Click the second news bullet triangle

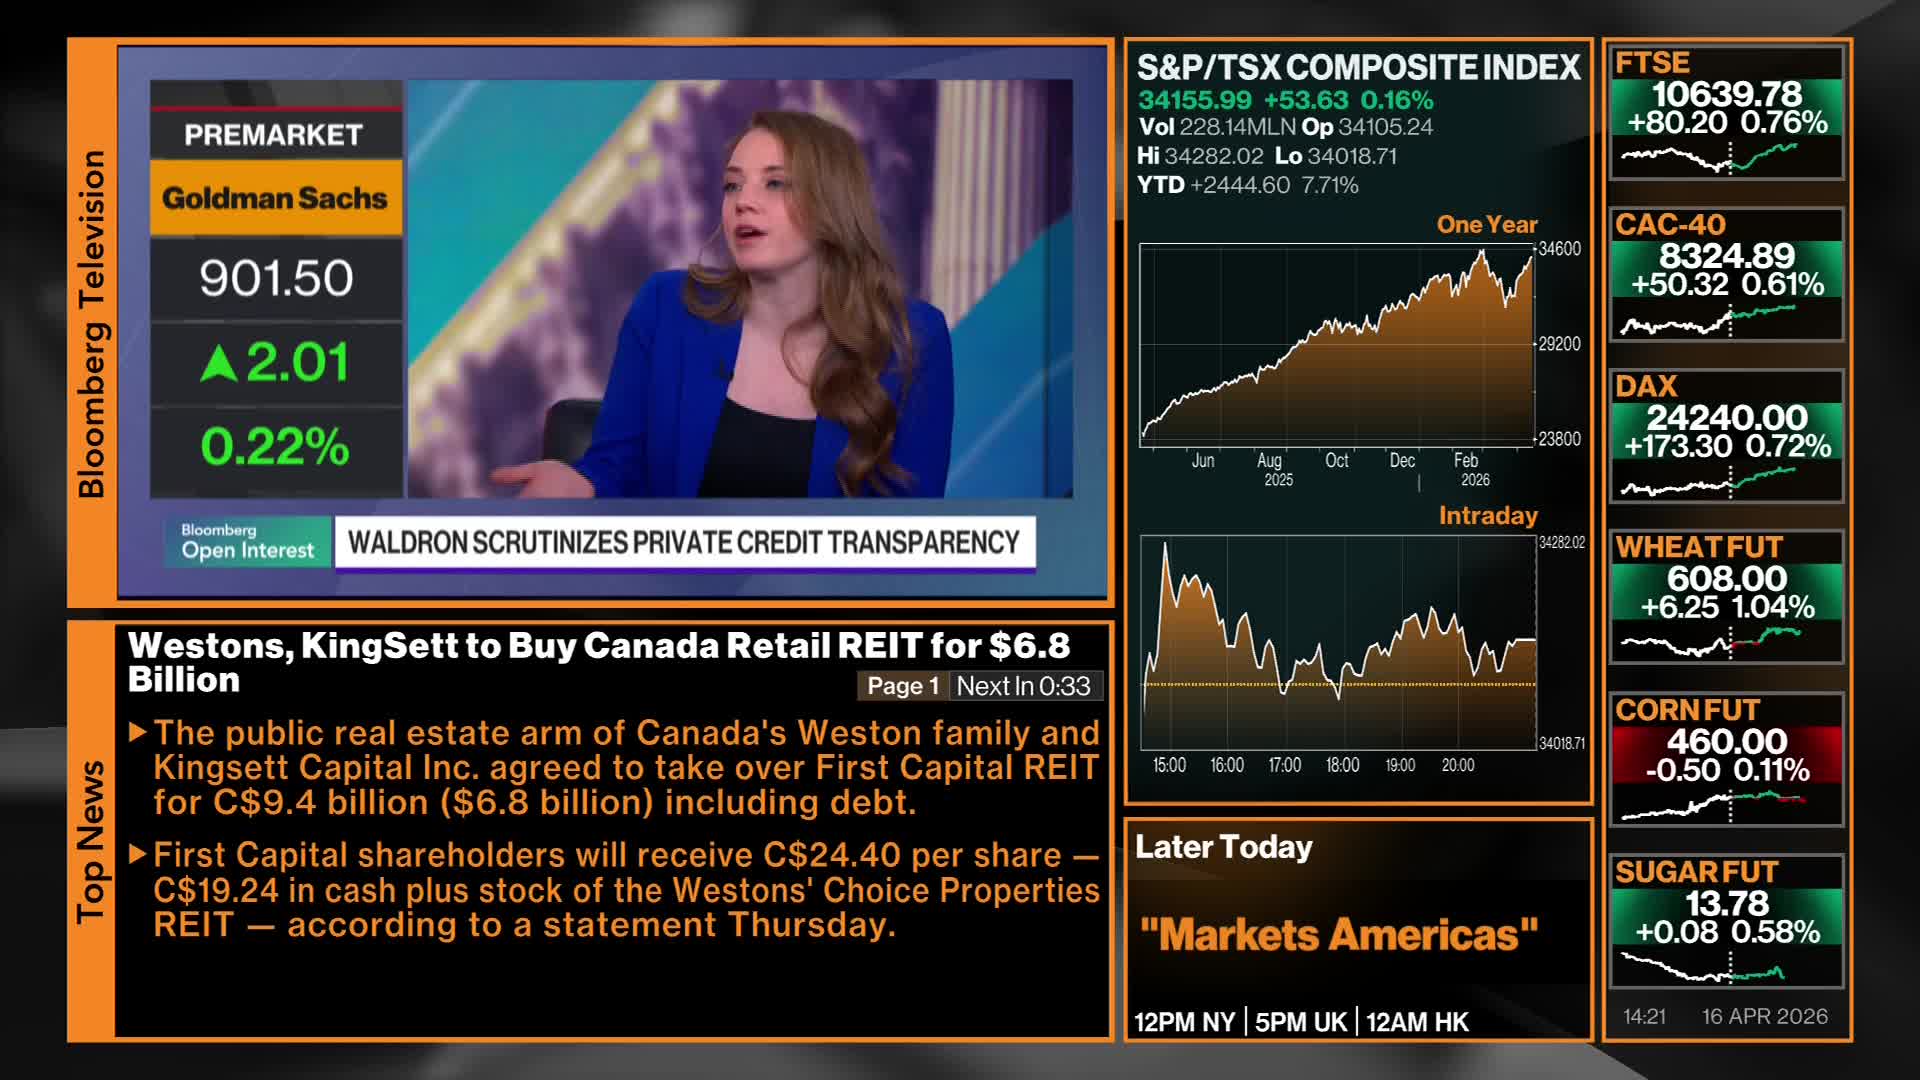point(139,855)
